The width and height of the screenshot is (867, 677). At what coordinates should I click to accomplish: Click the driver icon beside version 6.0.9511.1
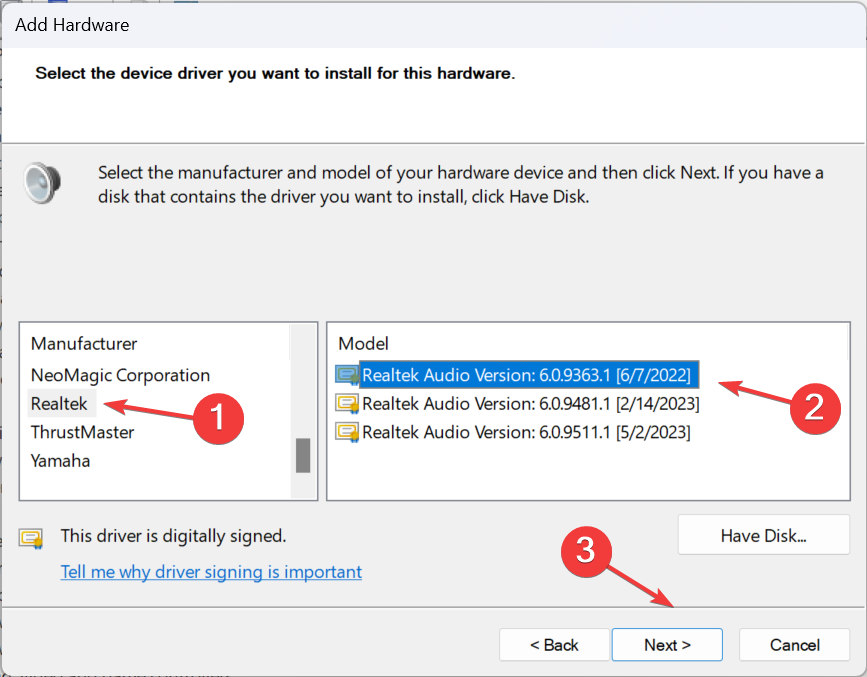click(347, 432)
